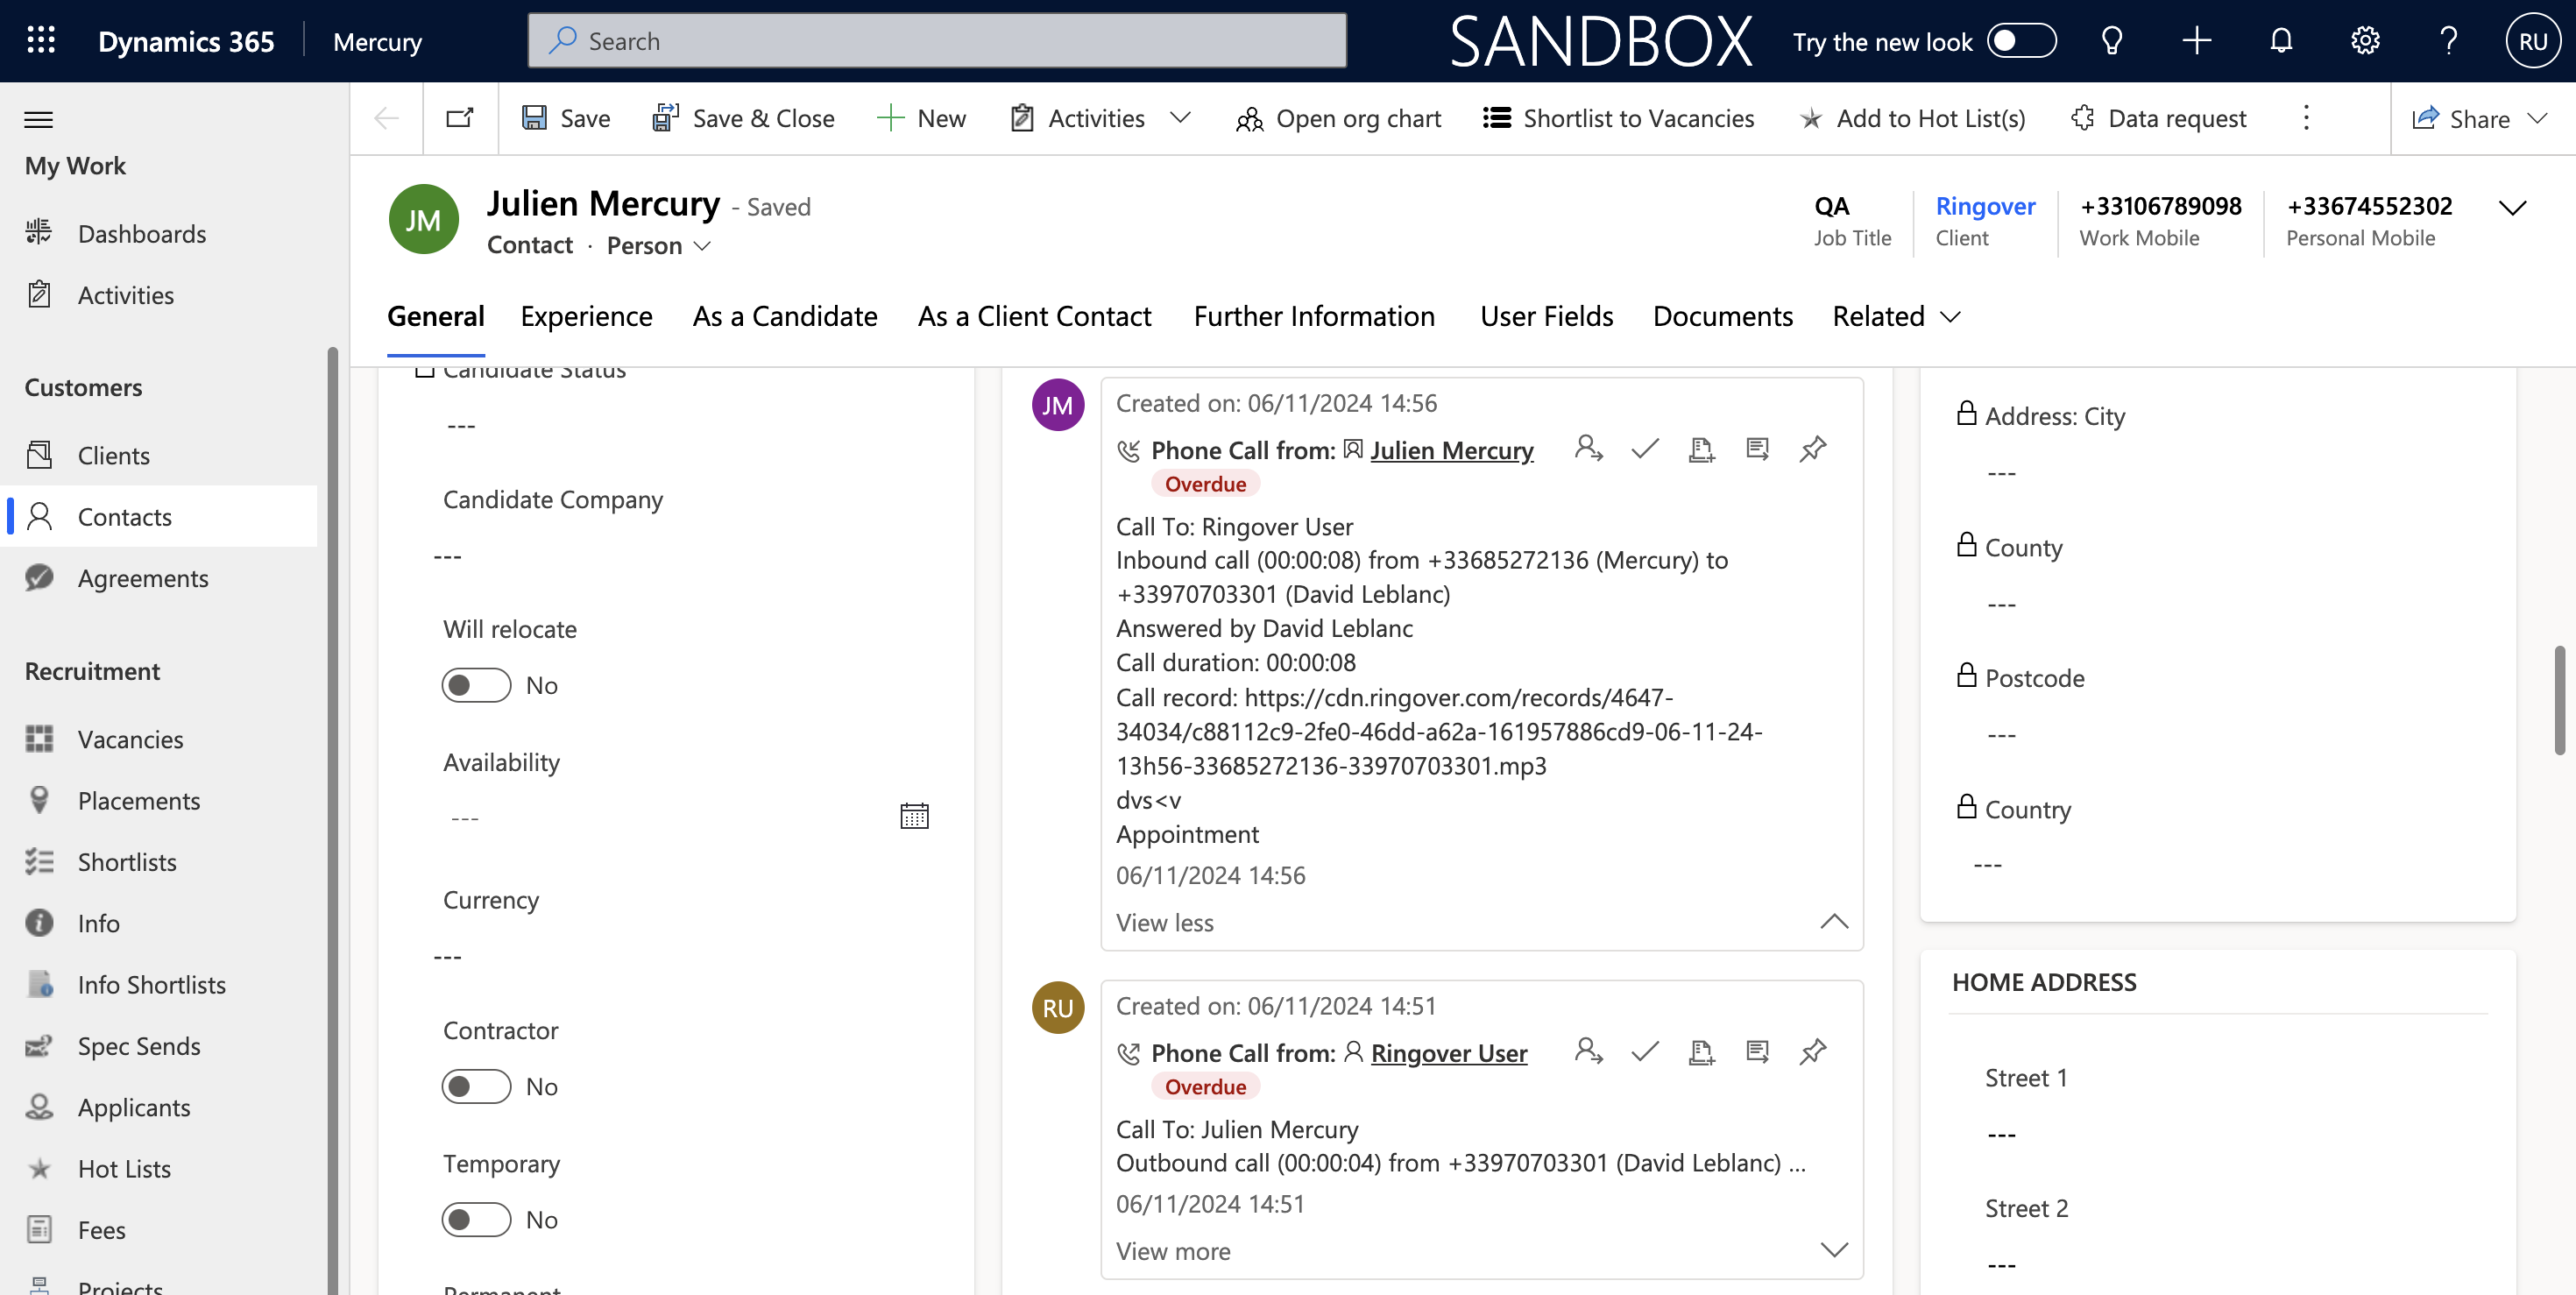Click the Save button
Screen dimensions: 2576x1295
tap(566, 119)
